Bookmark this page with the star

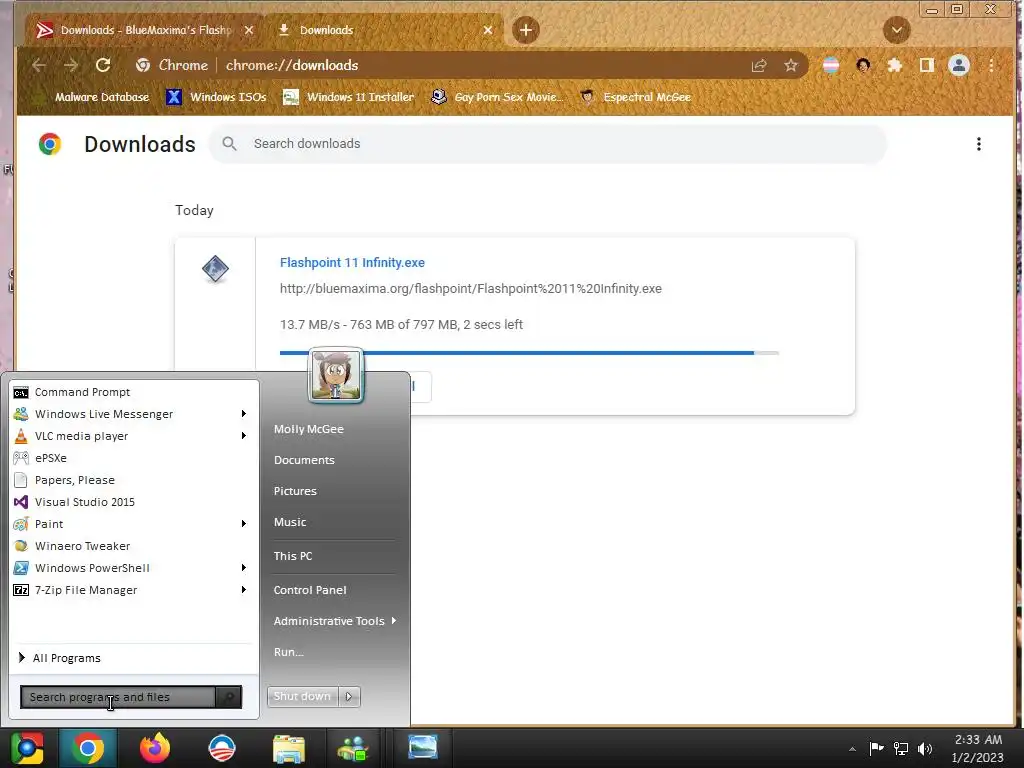[791, 65]
